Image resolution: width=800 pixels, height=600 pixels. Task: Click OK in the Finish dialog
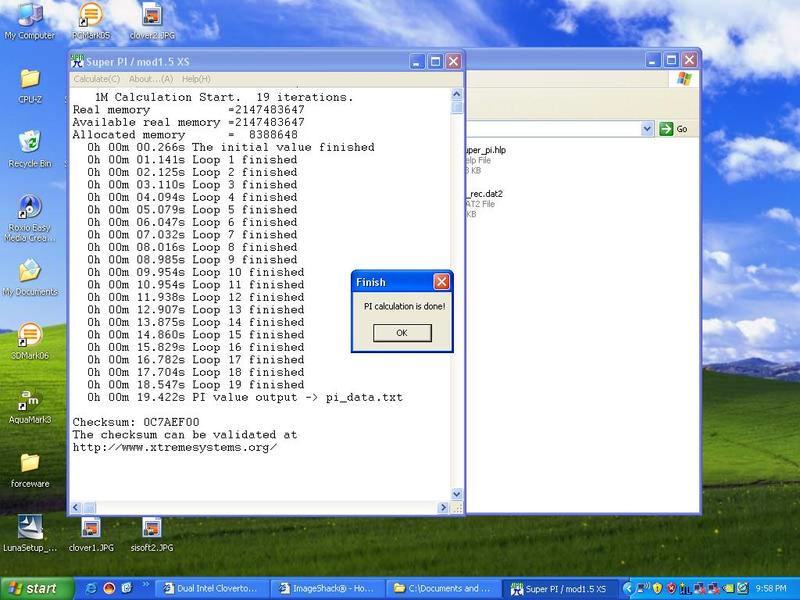click(x=402, y=333)
